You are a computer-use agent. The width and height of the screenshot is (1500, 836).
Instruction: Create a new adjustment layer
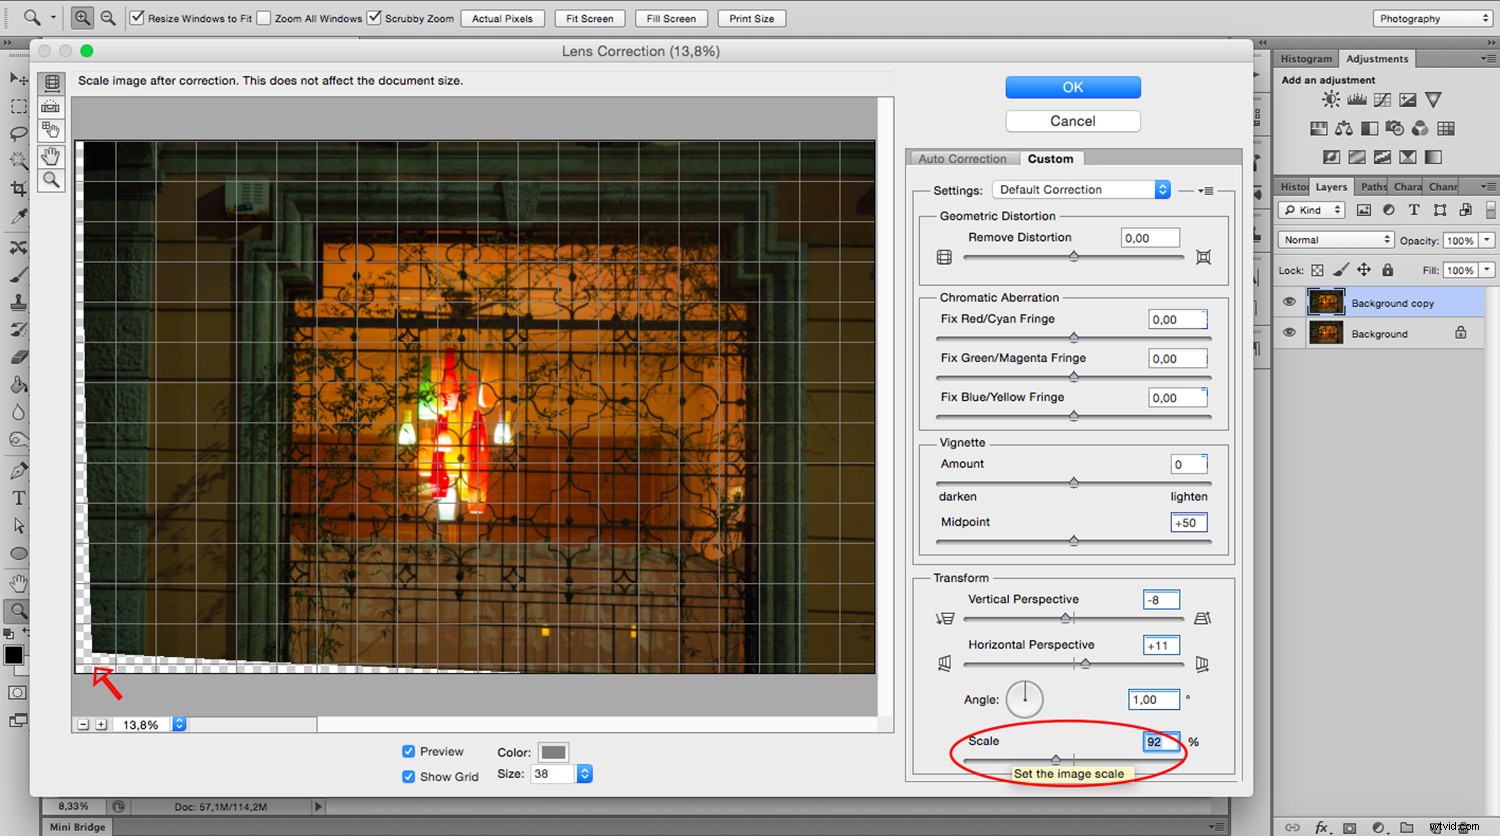(x=1377, y=827)
